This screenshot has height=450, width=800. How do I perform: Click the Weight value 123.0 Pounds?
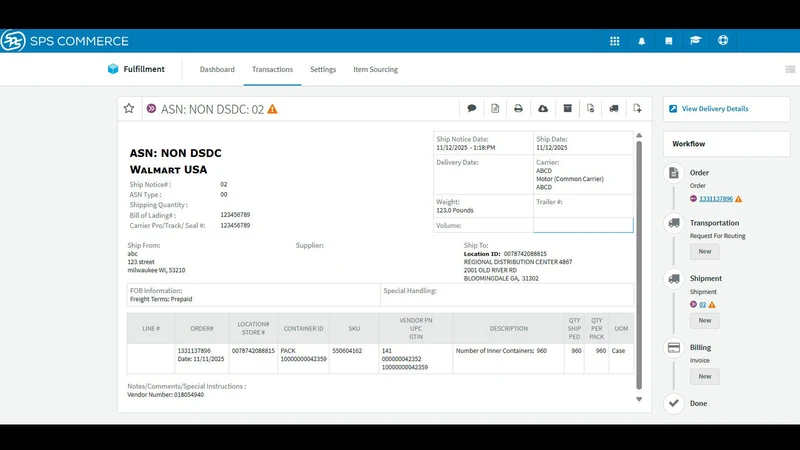[455, 210]
